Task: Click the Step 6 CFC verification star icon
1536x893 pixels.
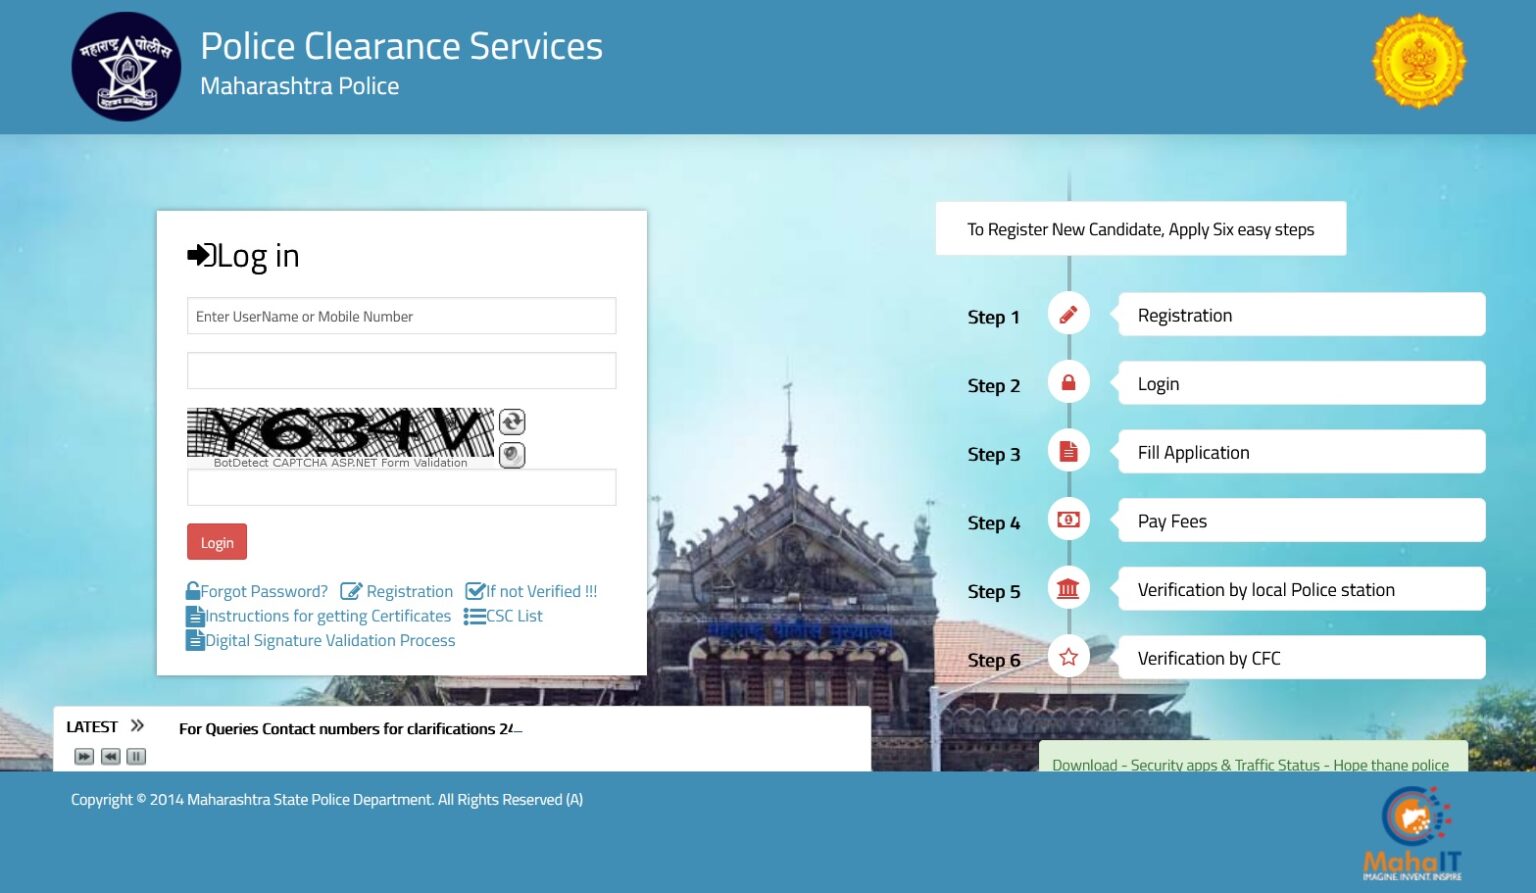Action: coord(1067,656)
